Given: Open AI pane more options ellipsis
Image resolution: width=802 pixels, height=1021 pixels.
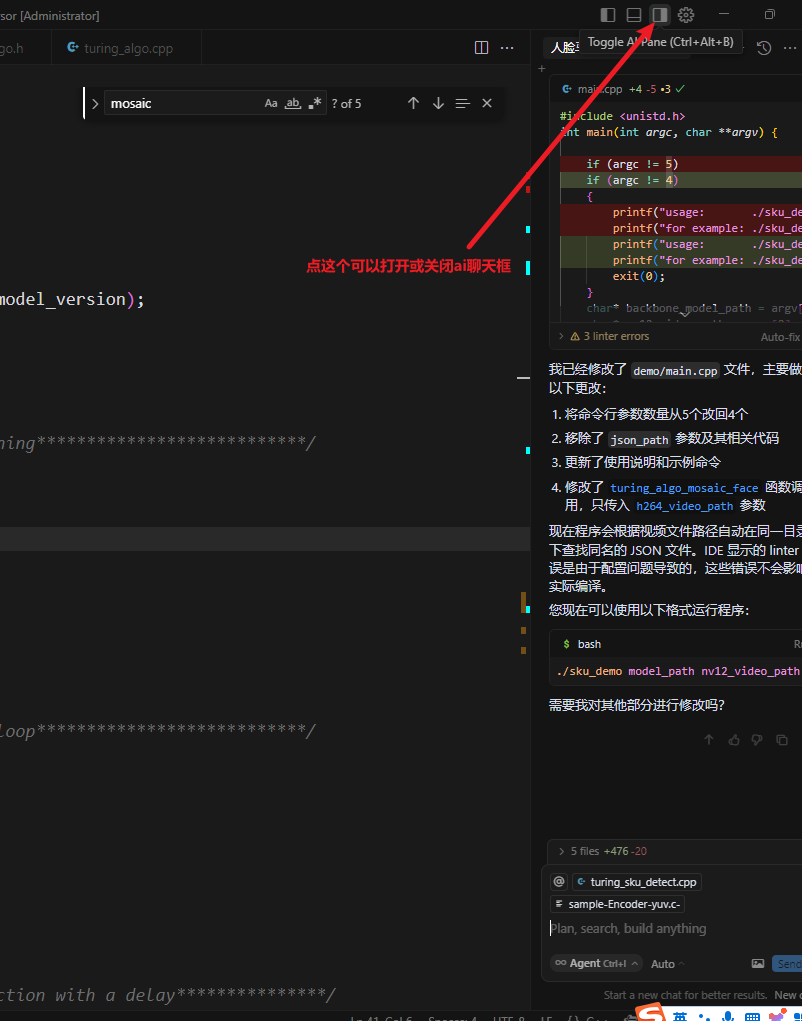Looking at the screenshot, I should [790, 48].
